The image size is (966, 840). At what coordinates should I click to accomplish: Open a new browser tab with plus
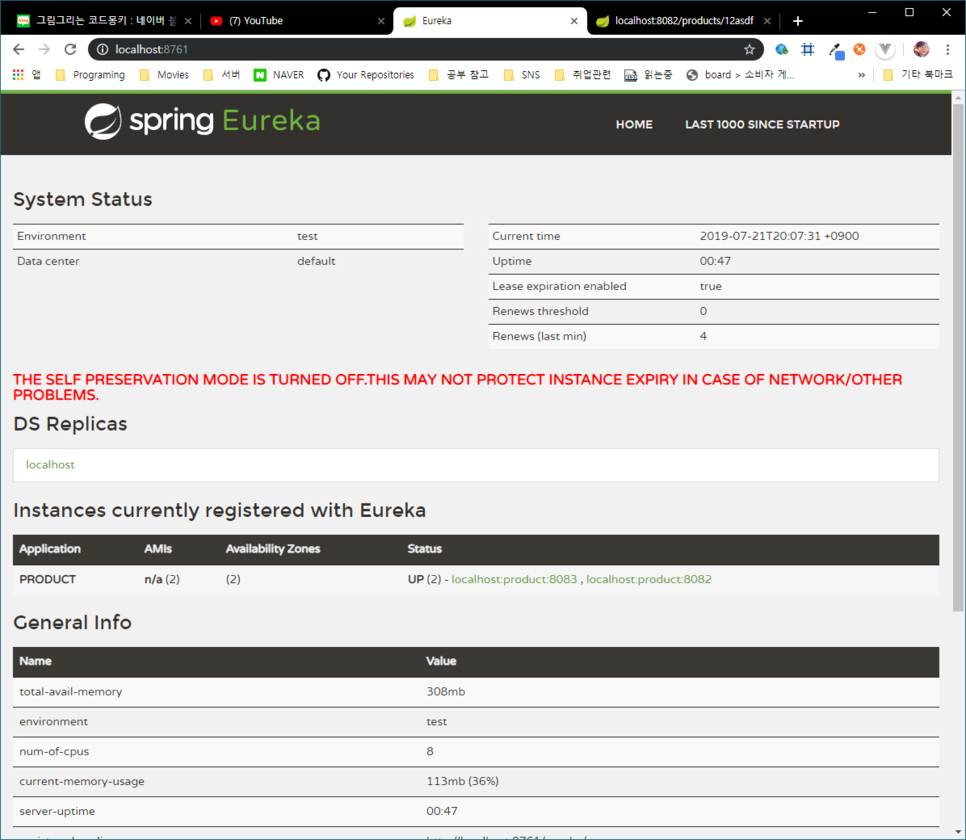[798, 21]
